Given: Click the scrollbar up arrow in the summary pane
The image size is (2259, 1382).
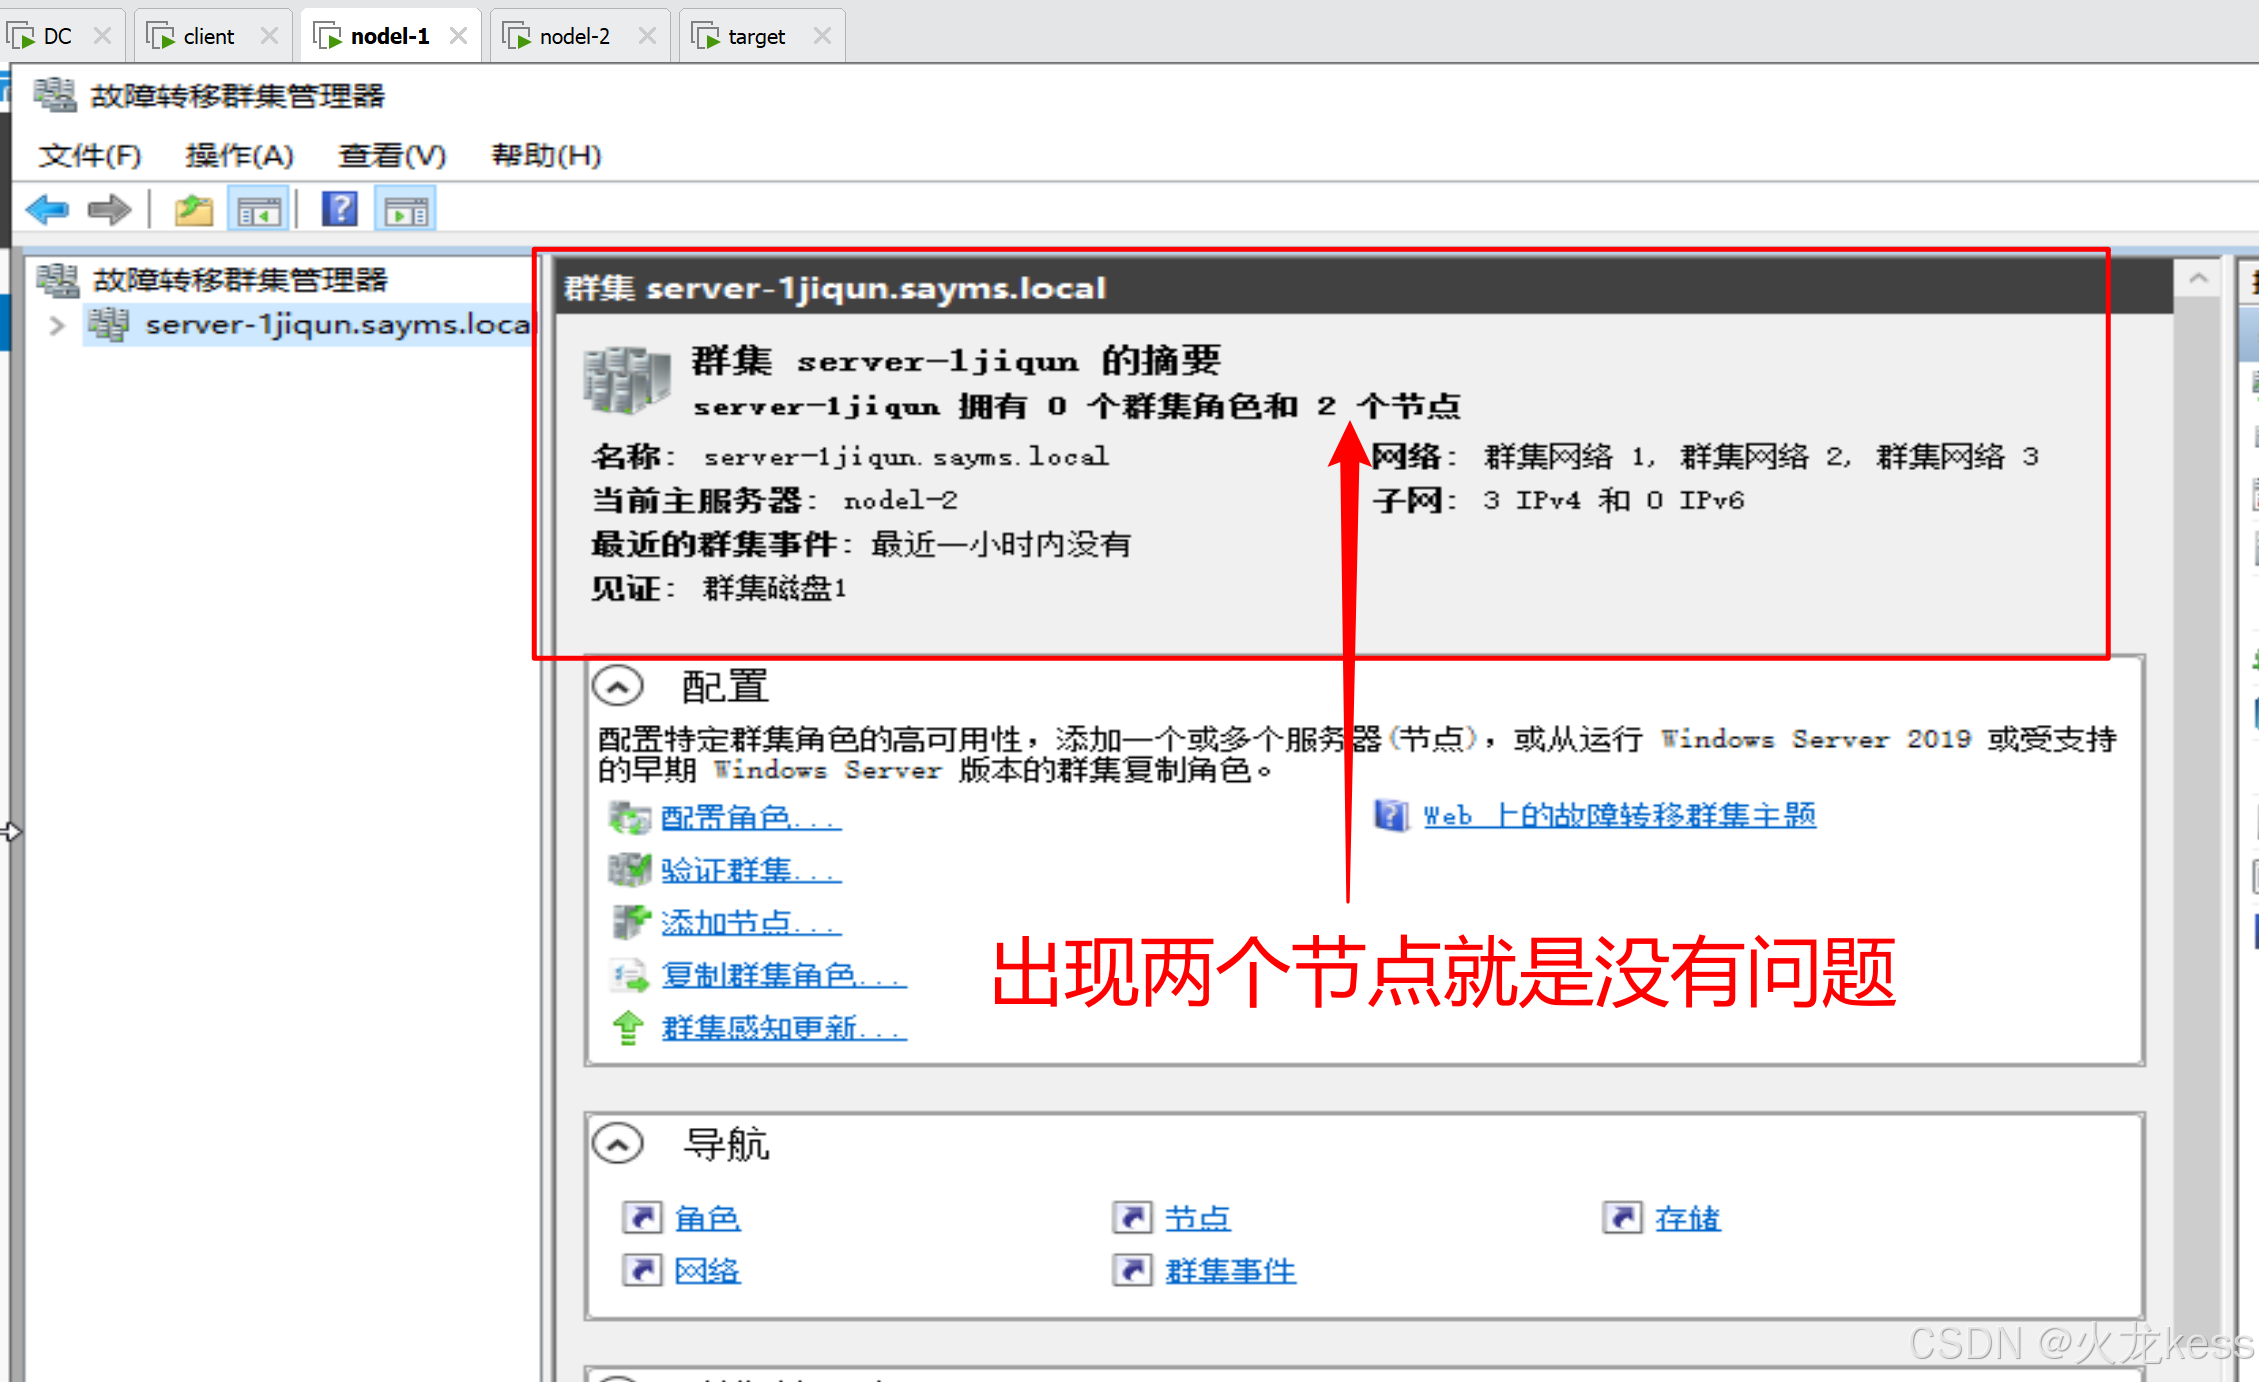Looking at the screenshot, I should click(x=2198, y=279).
